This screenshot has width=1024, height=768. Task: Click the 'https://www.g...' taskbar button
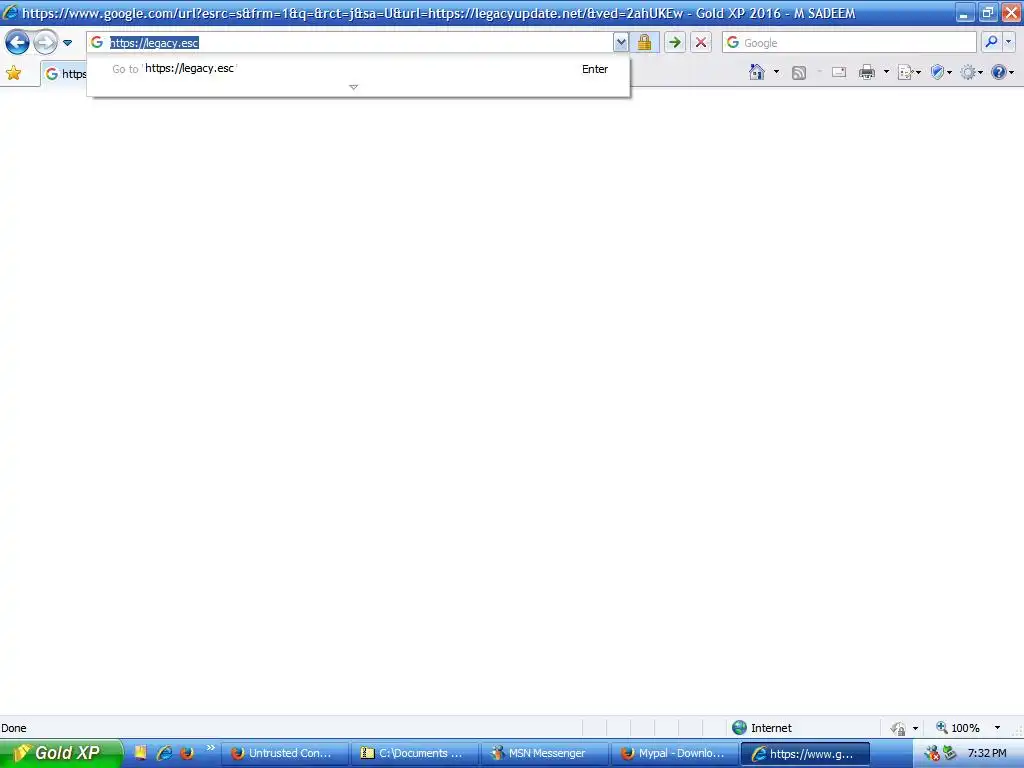click(x=805, y=754)
